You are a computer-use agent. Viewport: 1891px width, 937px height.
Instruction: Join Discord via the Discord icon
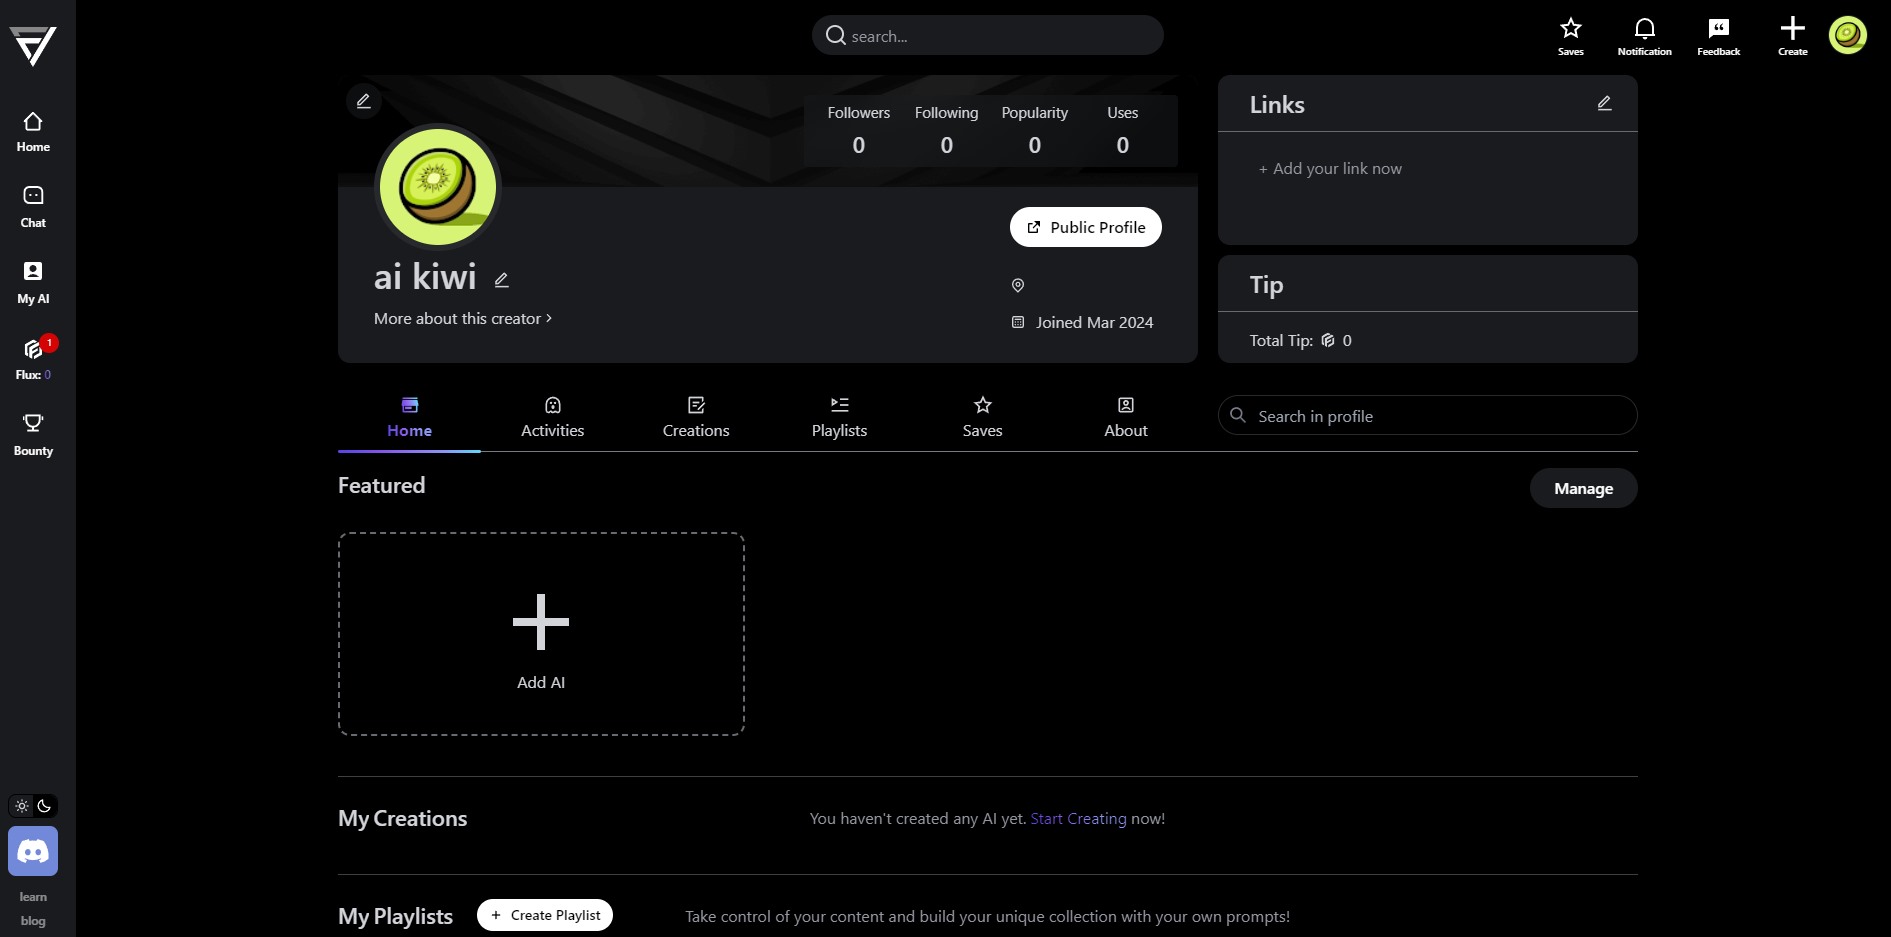[x=33, y=851]
